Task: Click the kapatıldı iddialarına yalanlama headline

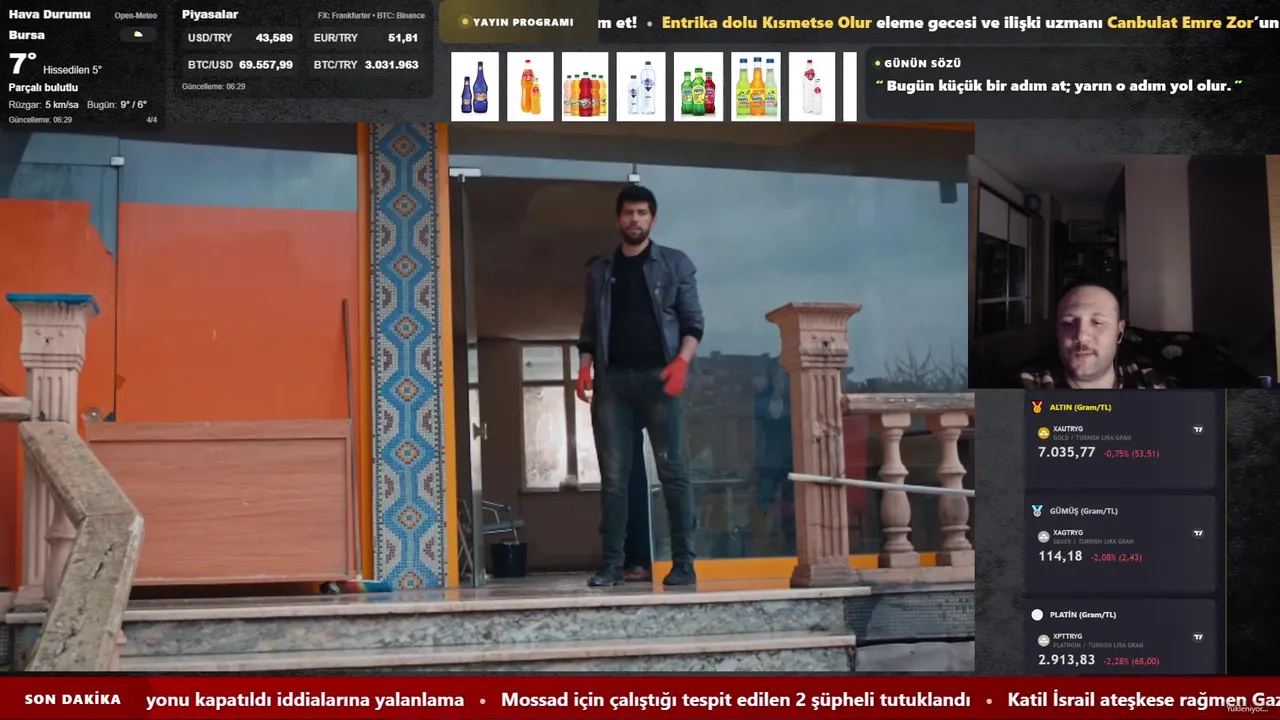Action: coord(305,700)
